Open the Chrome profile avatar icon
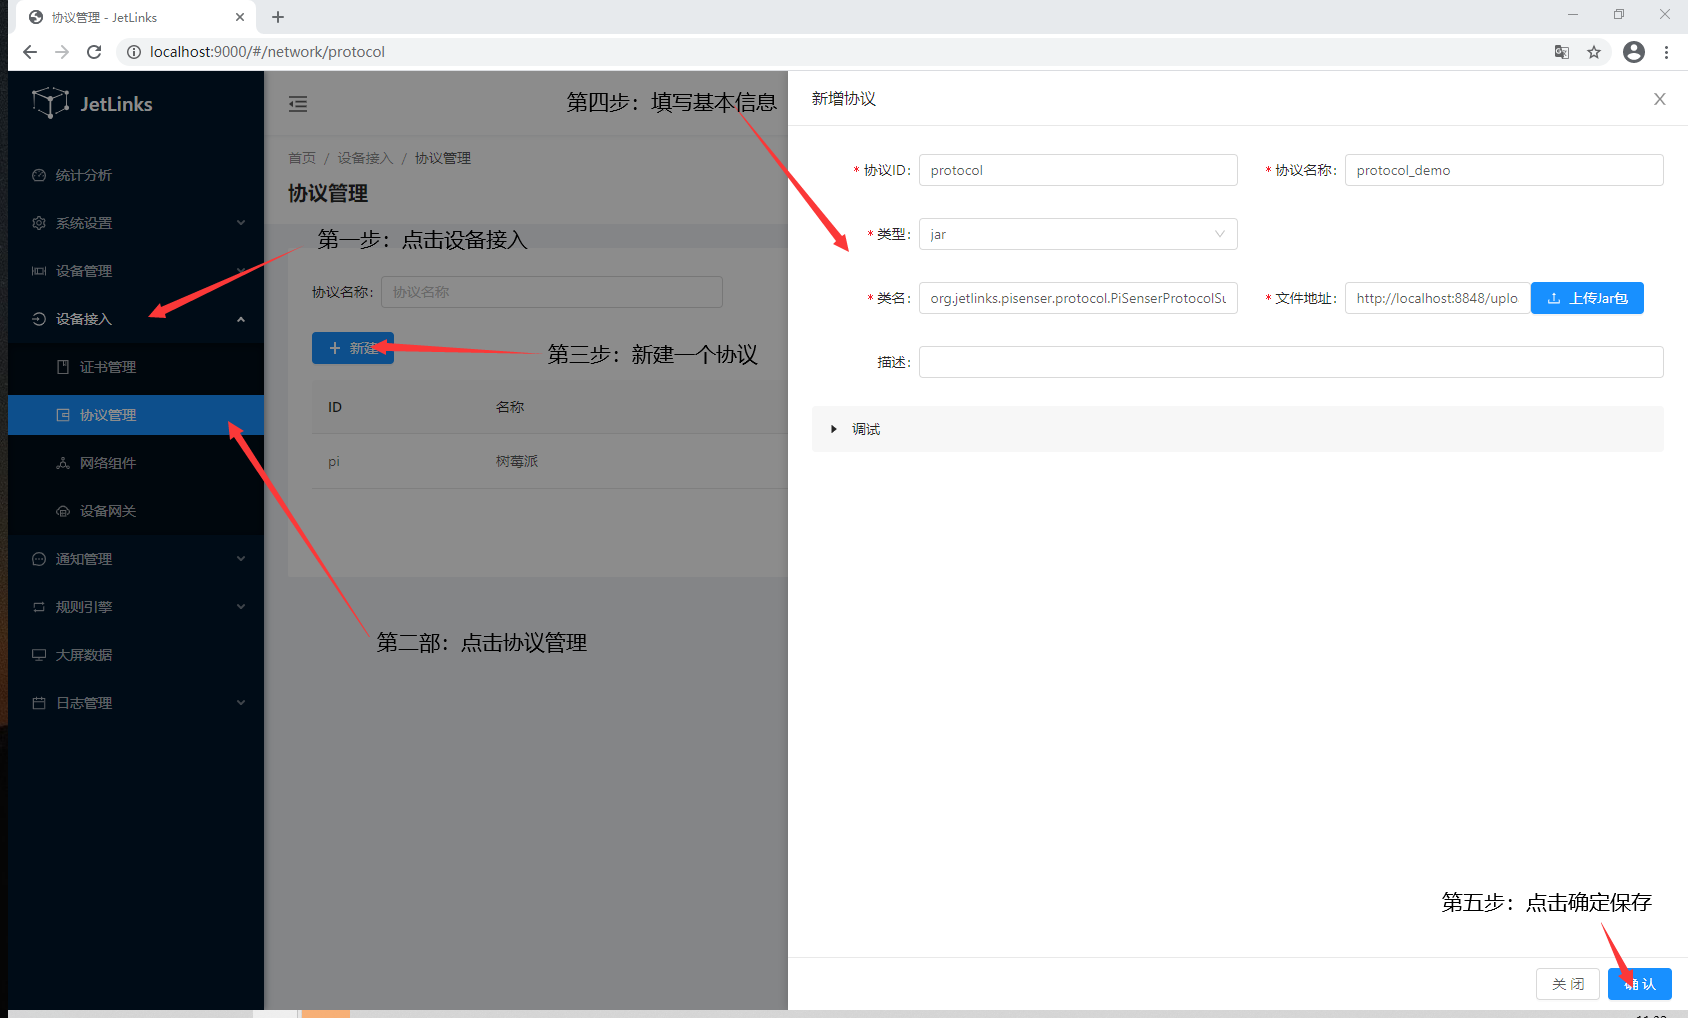 coord(1634,52)
